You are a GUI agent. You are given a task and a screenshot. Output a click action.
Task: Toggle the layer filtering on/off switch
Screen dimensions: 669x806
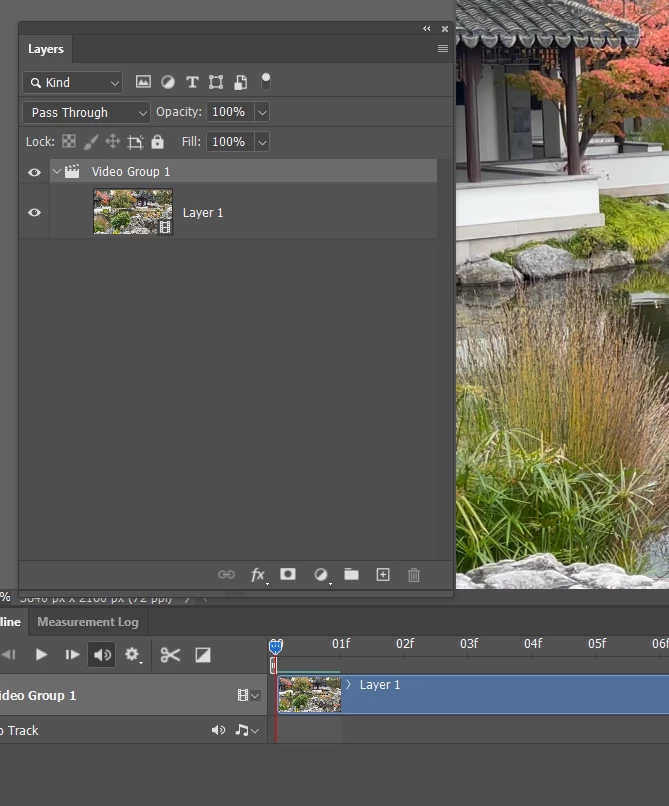pos(265,81)
